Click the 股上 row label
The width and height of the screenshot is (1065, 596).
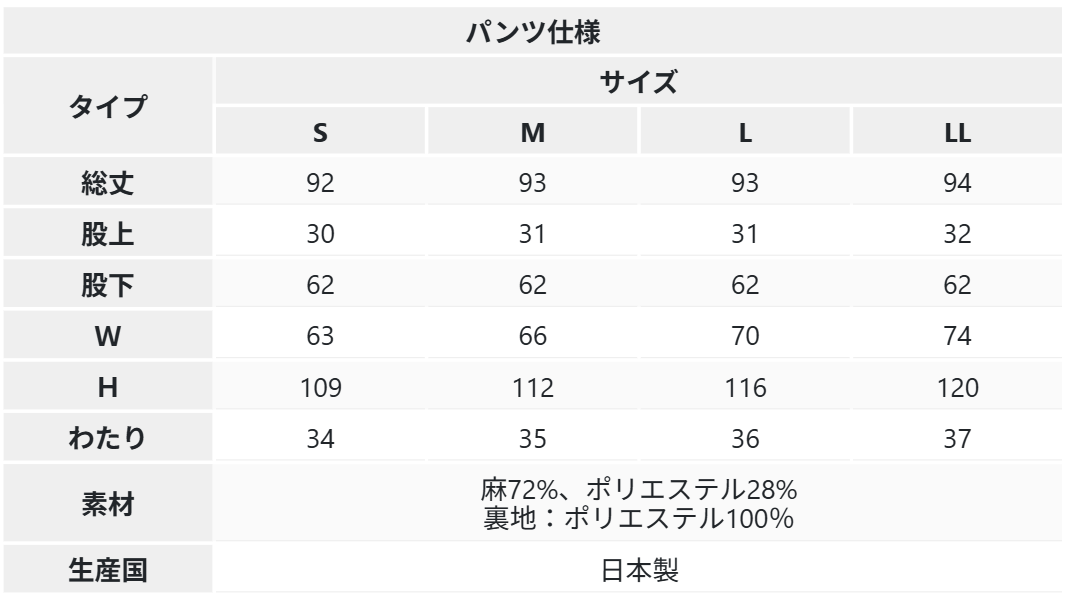pyautogui.click(x=107, y=234)
